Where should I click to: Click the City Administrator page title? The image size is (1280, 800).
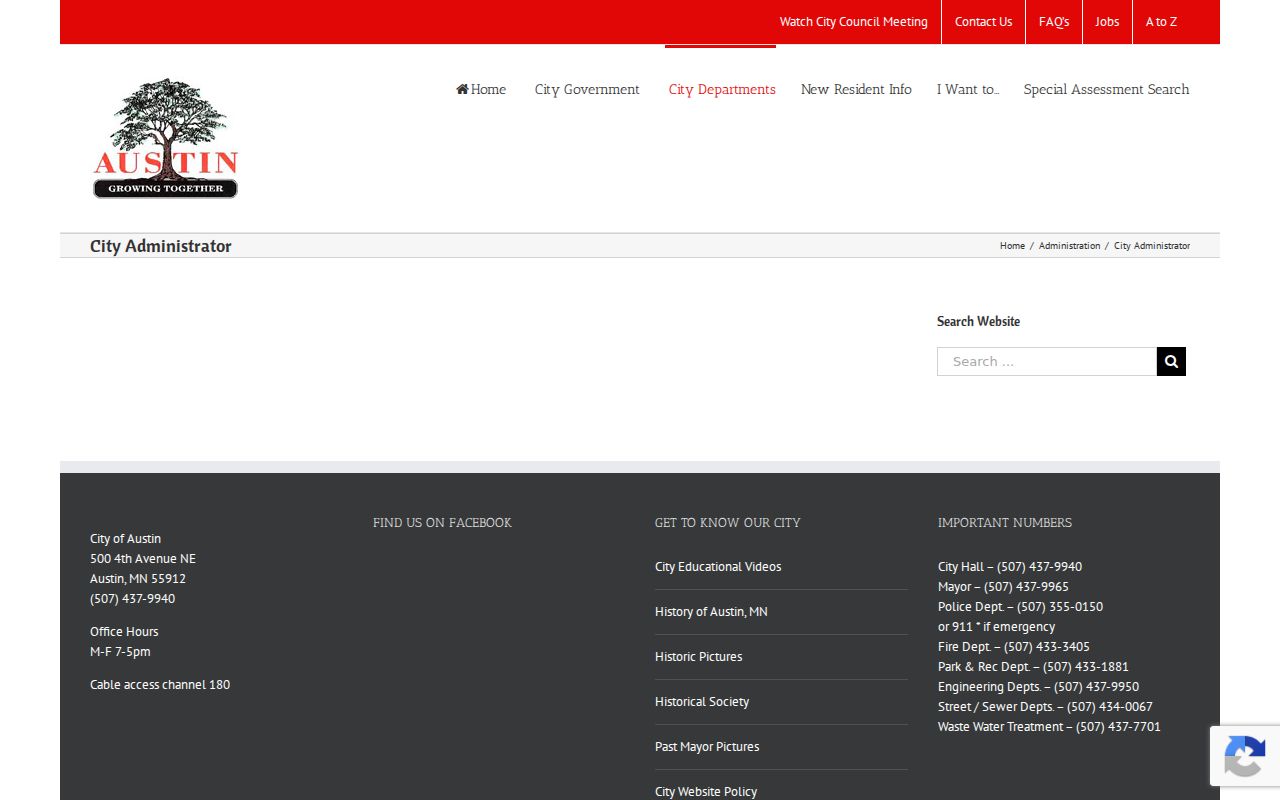point(161,246)
